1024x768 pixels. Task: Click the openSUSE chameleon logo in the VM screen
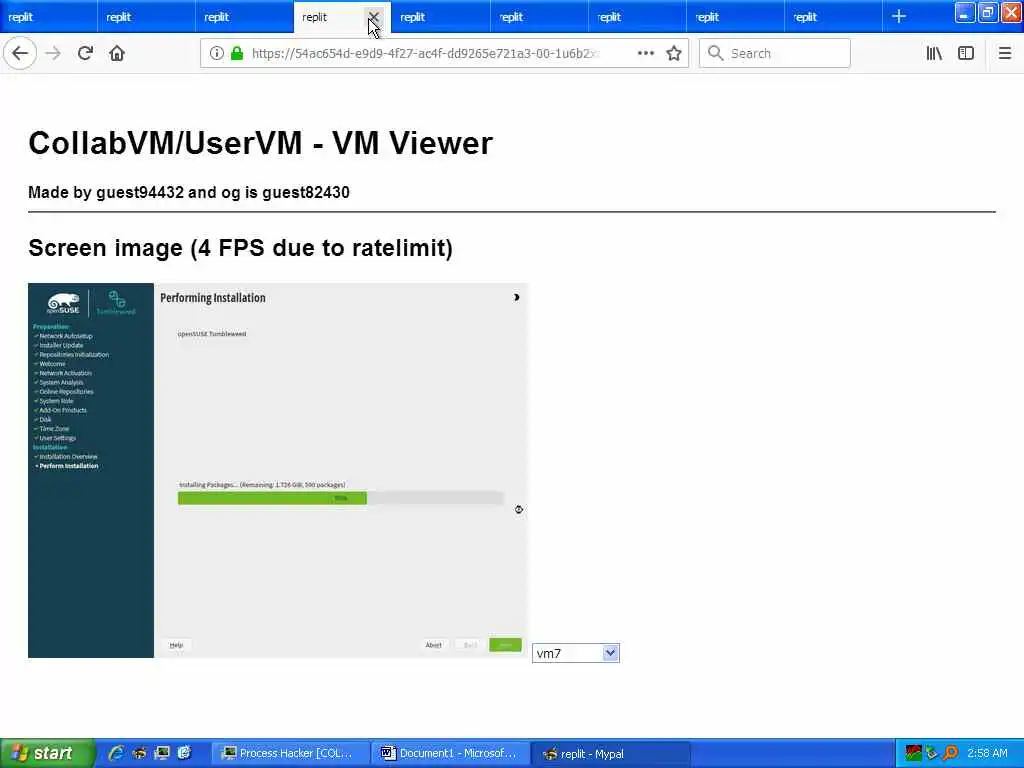[x=63, y=303]
